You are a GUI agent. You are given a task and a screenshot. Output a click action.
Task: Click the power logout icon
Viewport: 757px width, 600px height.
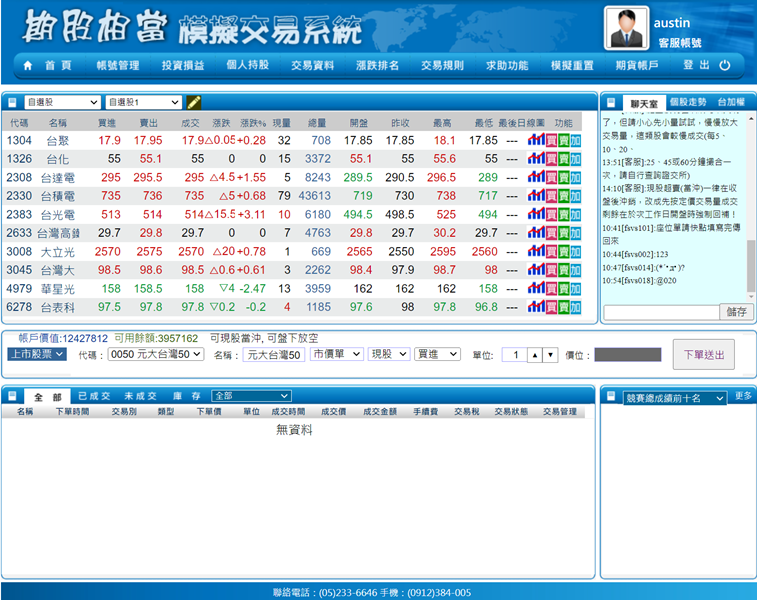(x=725, y=65)
